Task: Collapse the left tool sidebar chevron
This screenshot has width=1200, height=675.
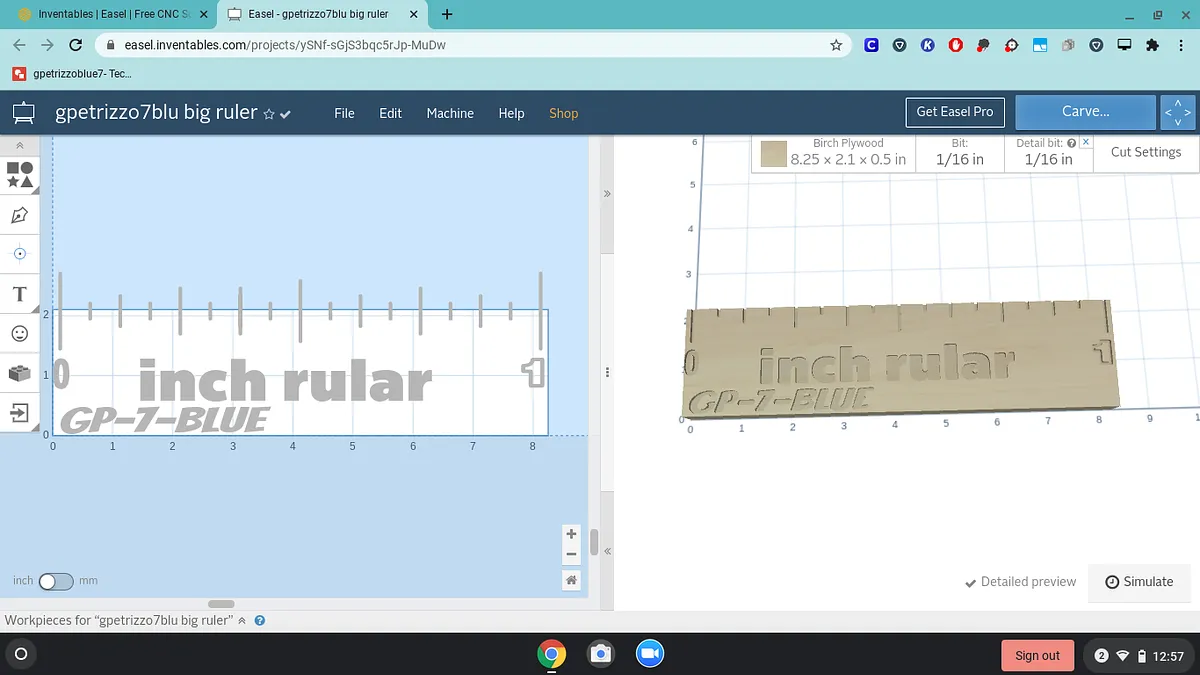Action: coord(20,145)
